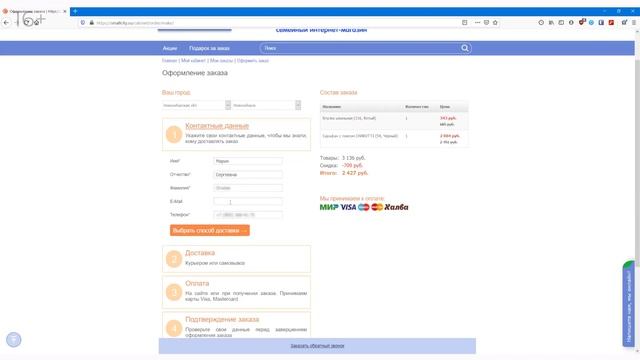Click the Отчество input field
This screenshot has height=360, width=640.
pyautogui.click(x=248, y=175)
